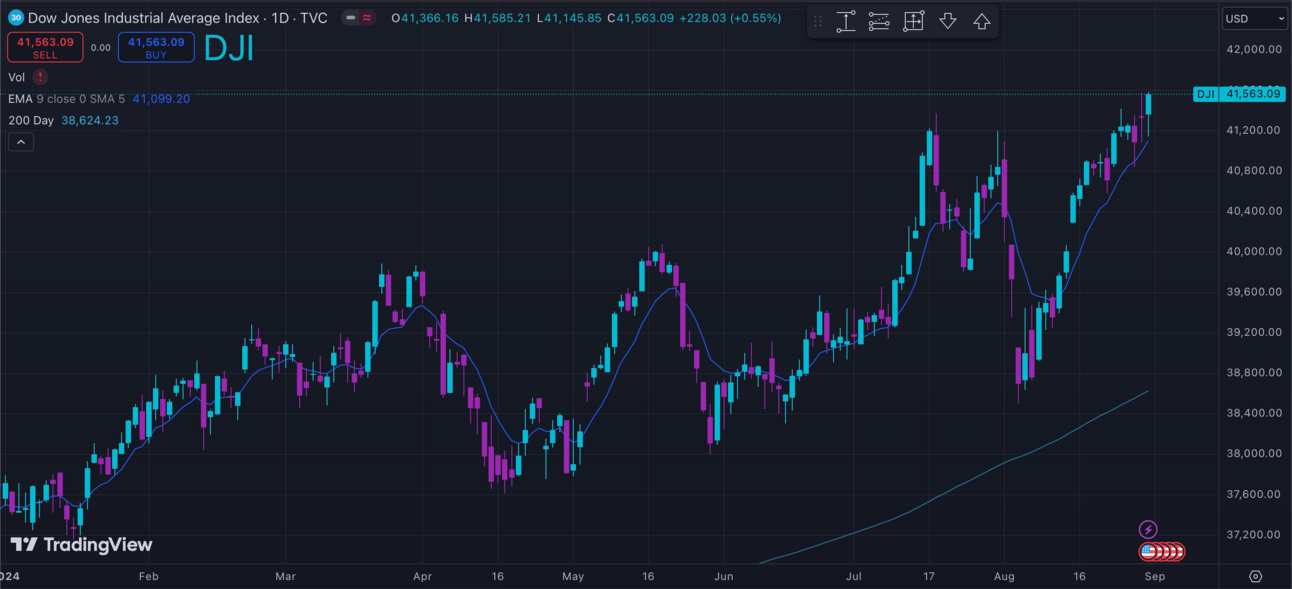Open the USD currency dropdown
The image size is (1292, 589).
pyautogui.click(x=1255, y=18)
